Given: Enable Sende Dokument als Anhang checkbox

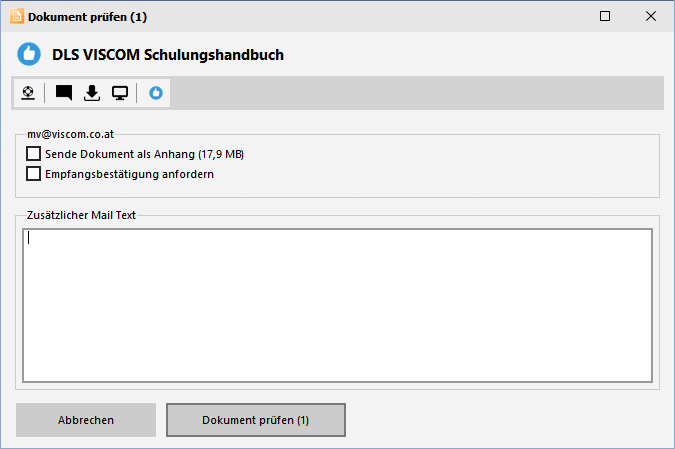Looking at the screenshot, I should coord(34,154).
